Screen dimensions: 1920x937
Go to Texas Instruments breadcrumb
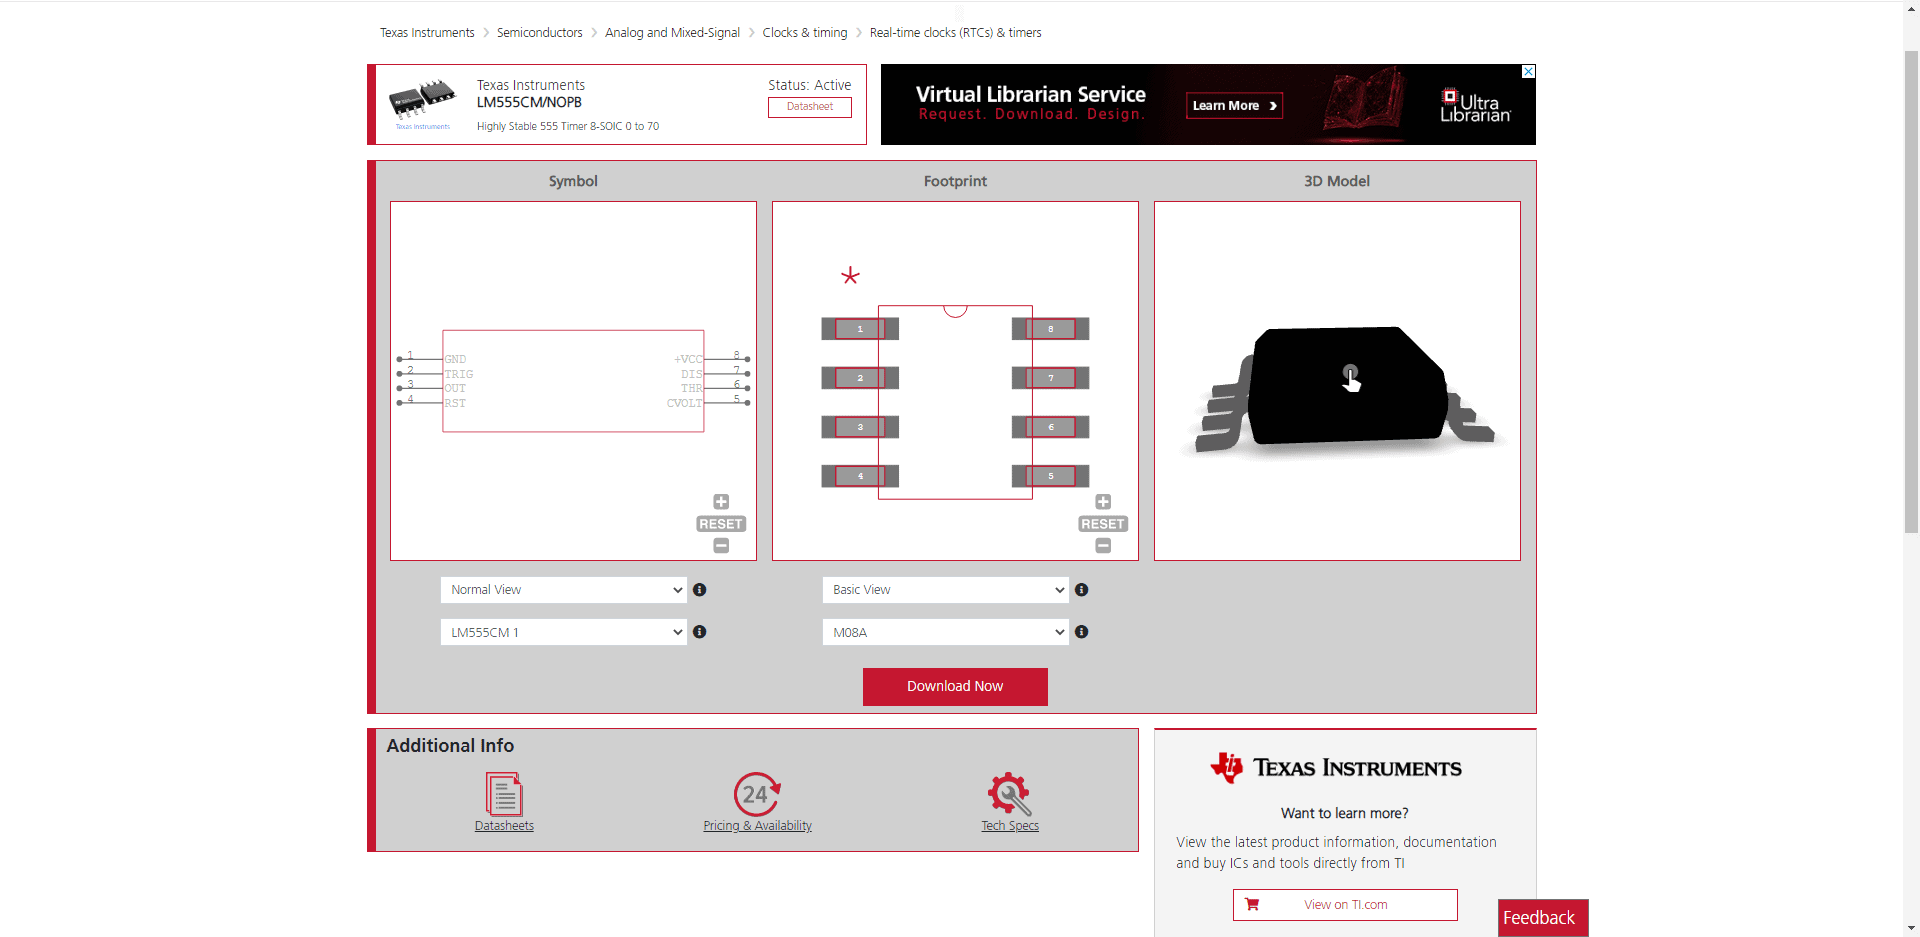point(427,33)
